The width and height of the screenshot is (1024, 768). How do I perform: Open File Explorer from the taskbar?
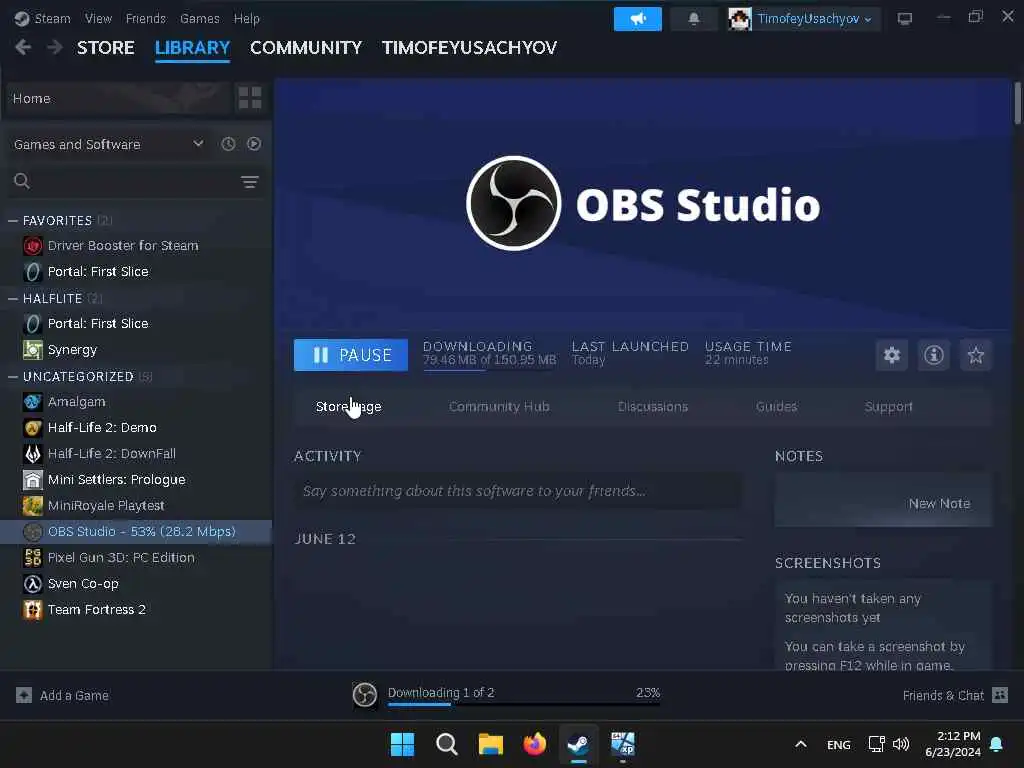tap(490, 744)
